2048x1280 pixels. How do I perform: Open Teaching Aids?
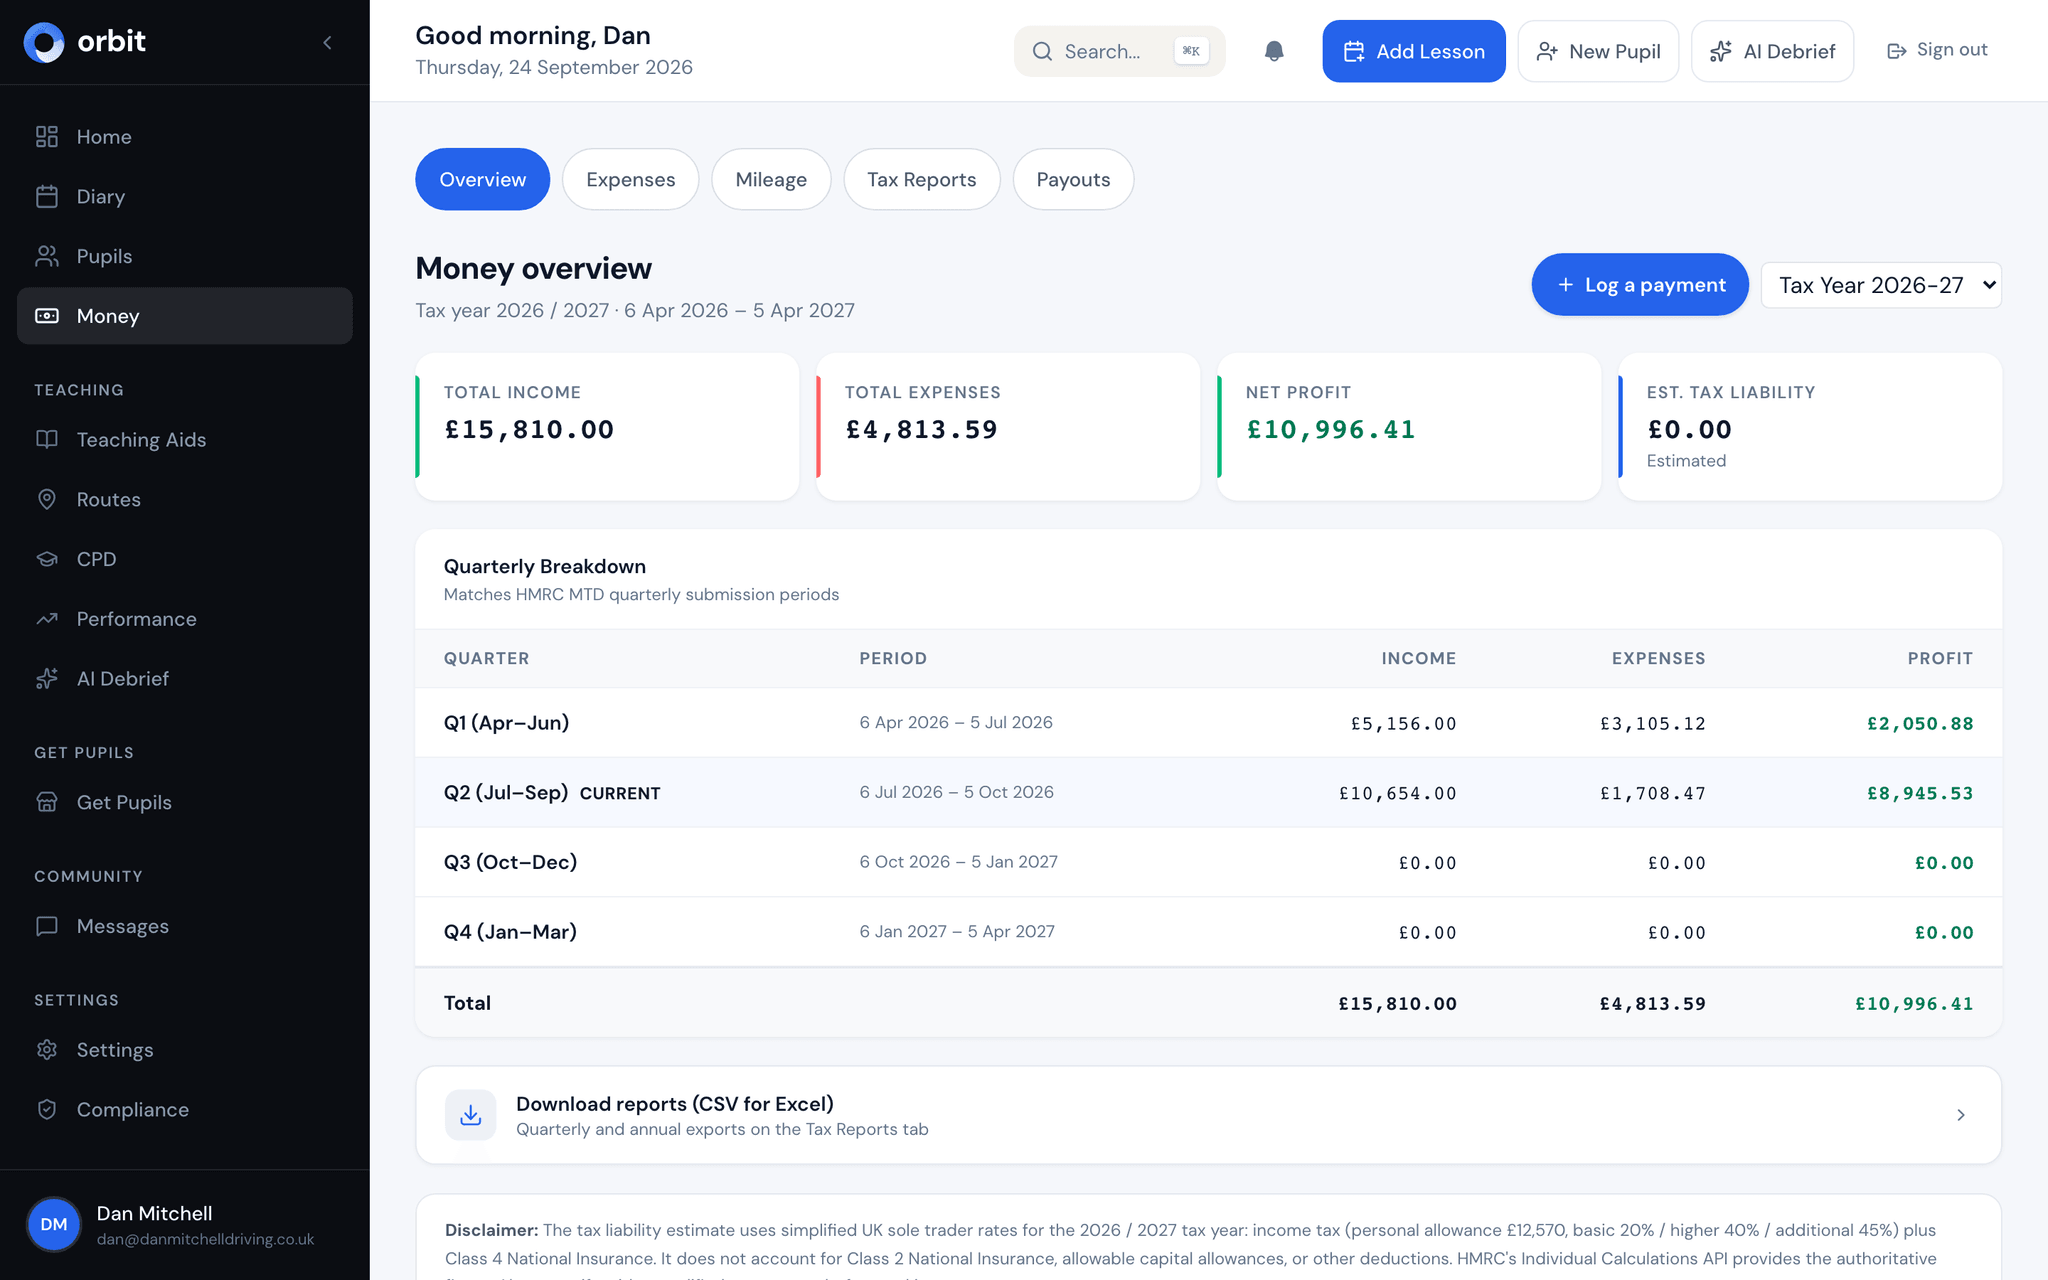tap(185, 440)
